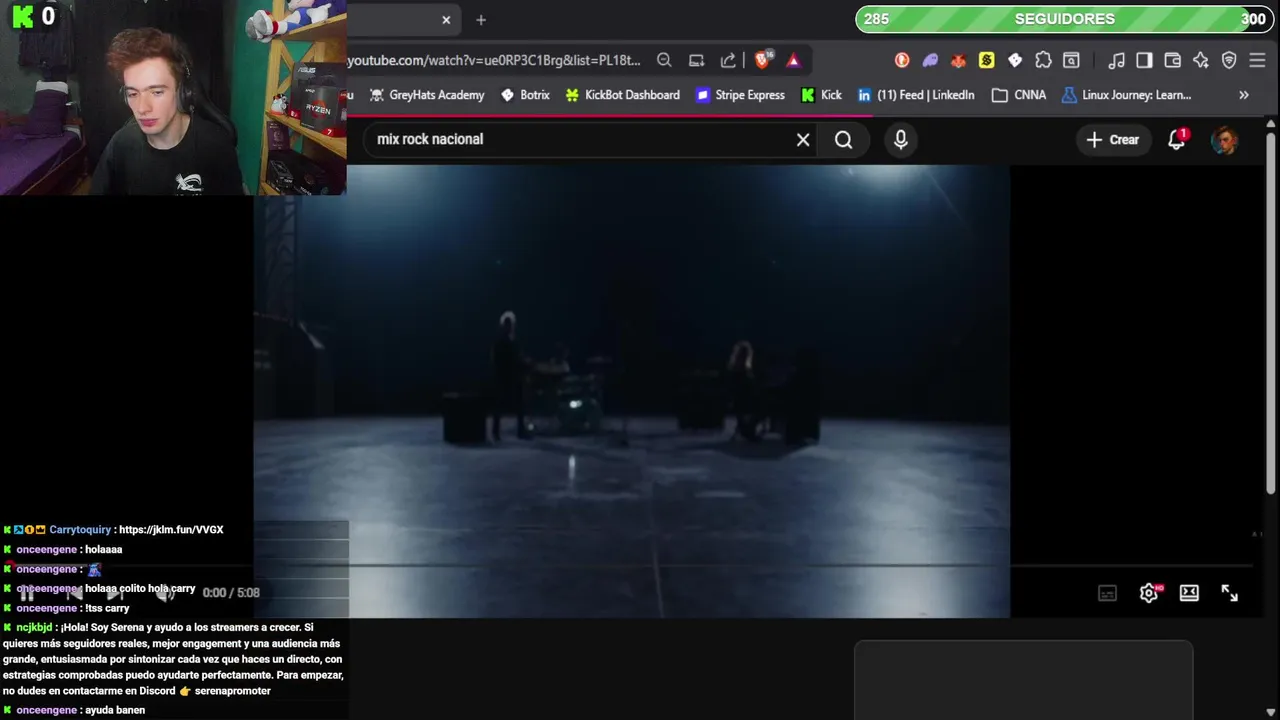Click the 'ncjkbjd' username in chat
Image resolution: width=1280 pixels, height=720 pixels.
(34, 627)
